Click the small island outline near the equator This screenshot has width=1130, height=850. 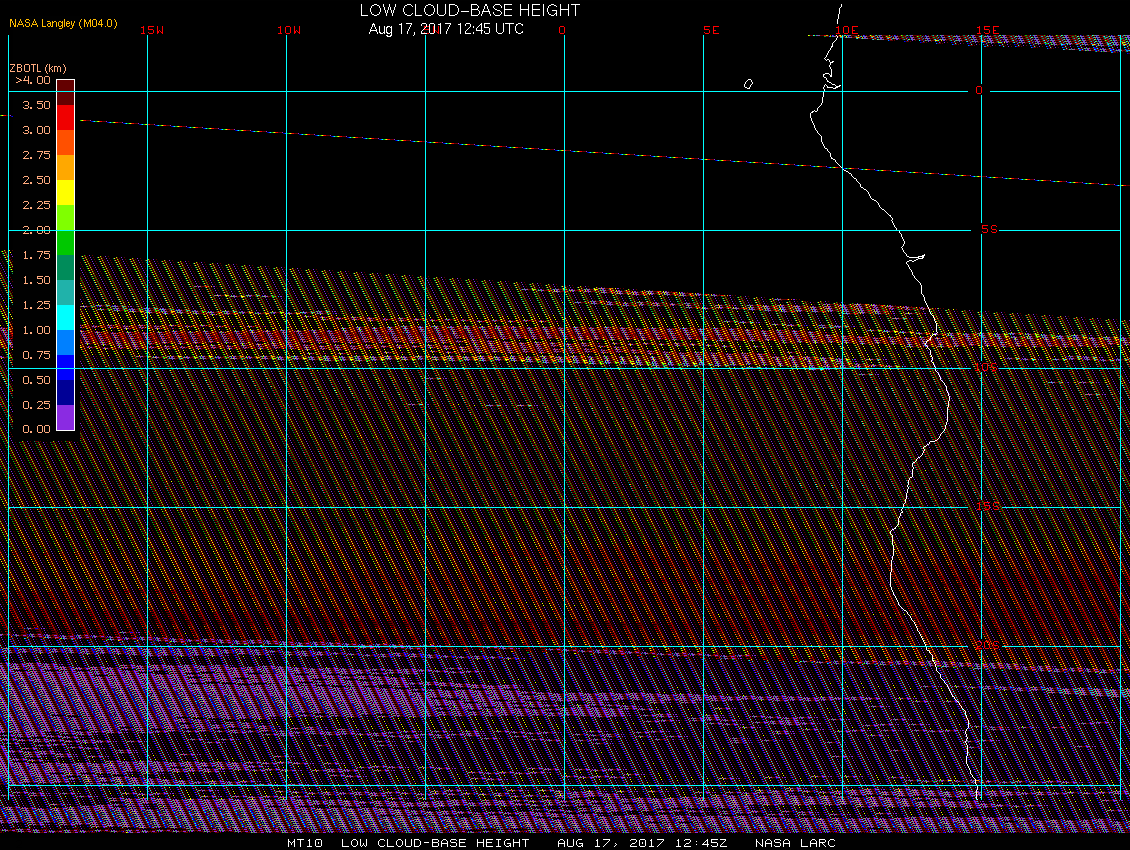click(748, 84)
